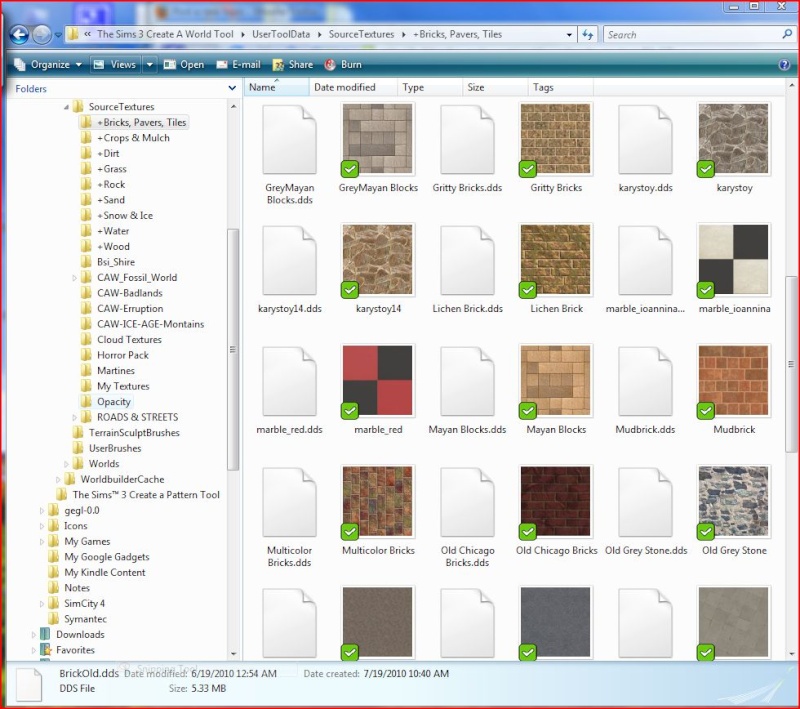
Task: Select the Mayan Blocks texture thumbnail
Action: click(x=556, y=381)
